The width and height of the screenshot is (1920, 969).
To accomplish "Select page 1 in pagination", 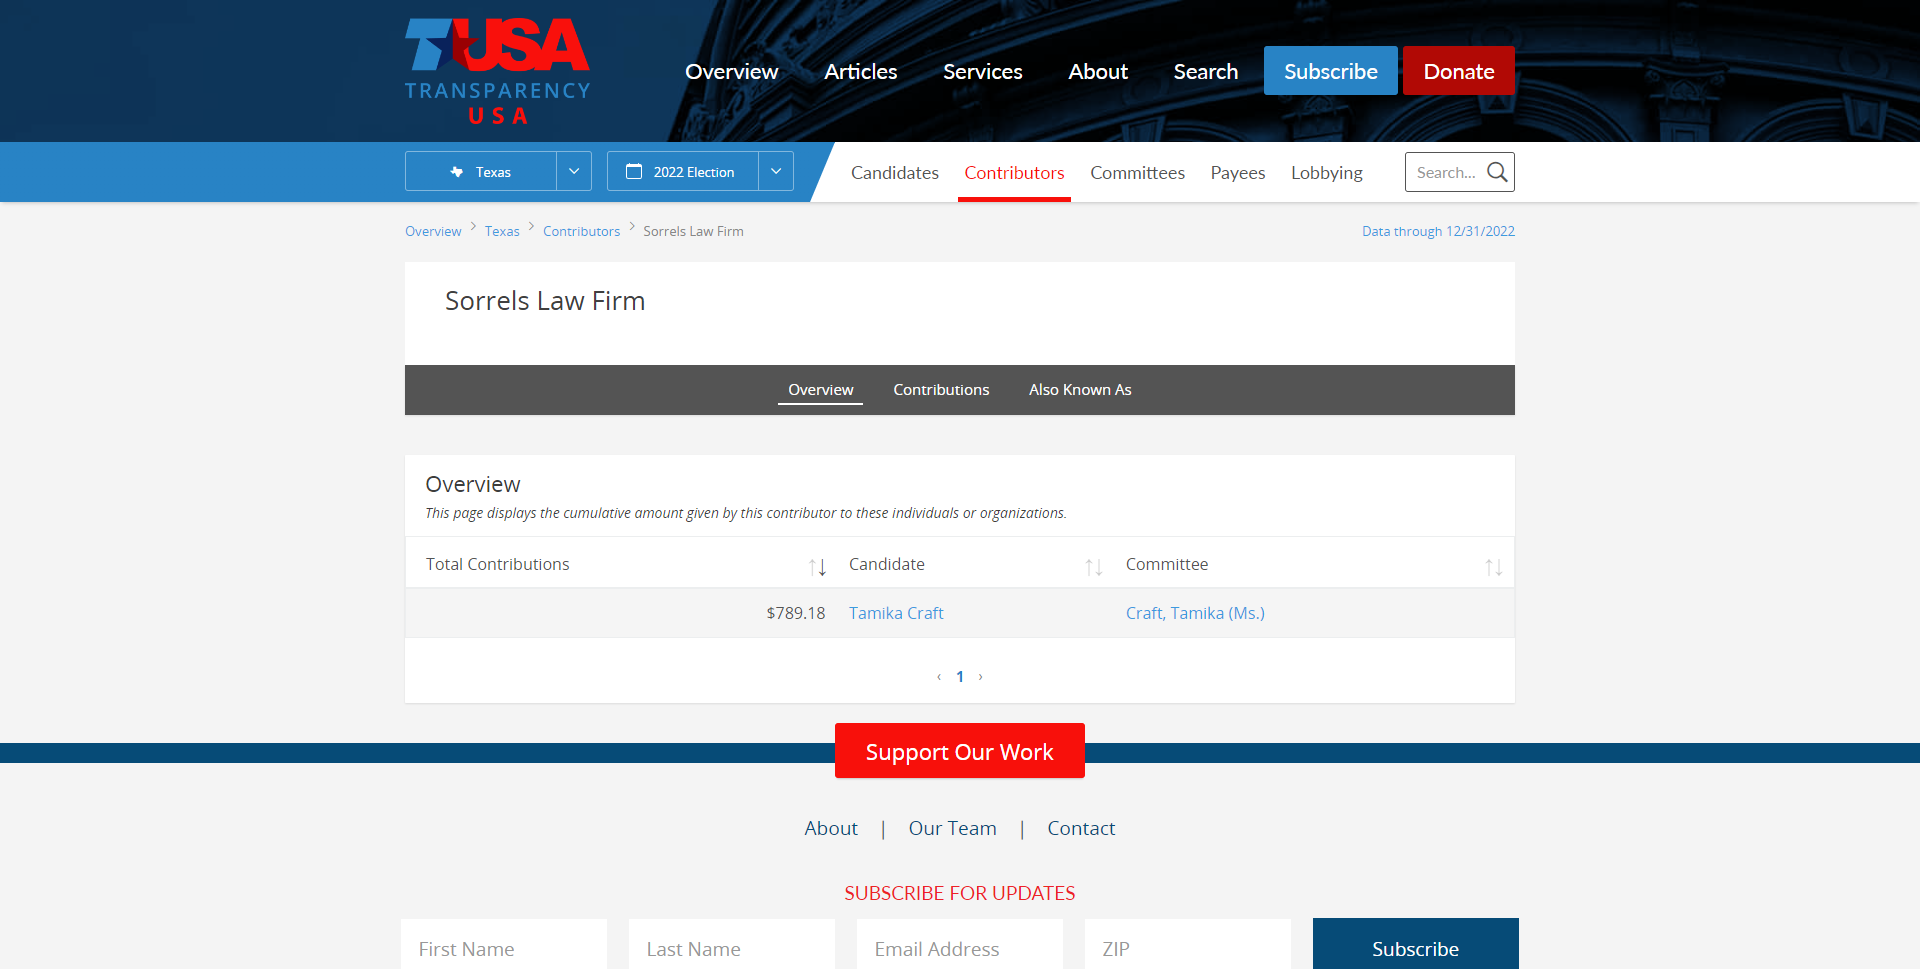I will pyautogui.click(x=960, y=677).
